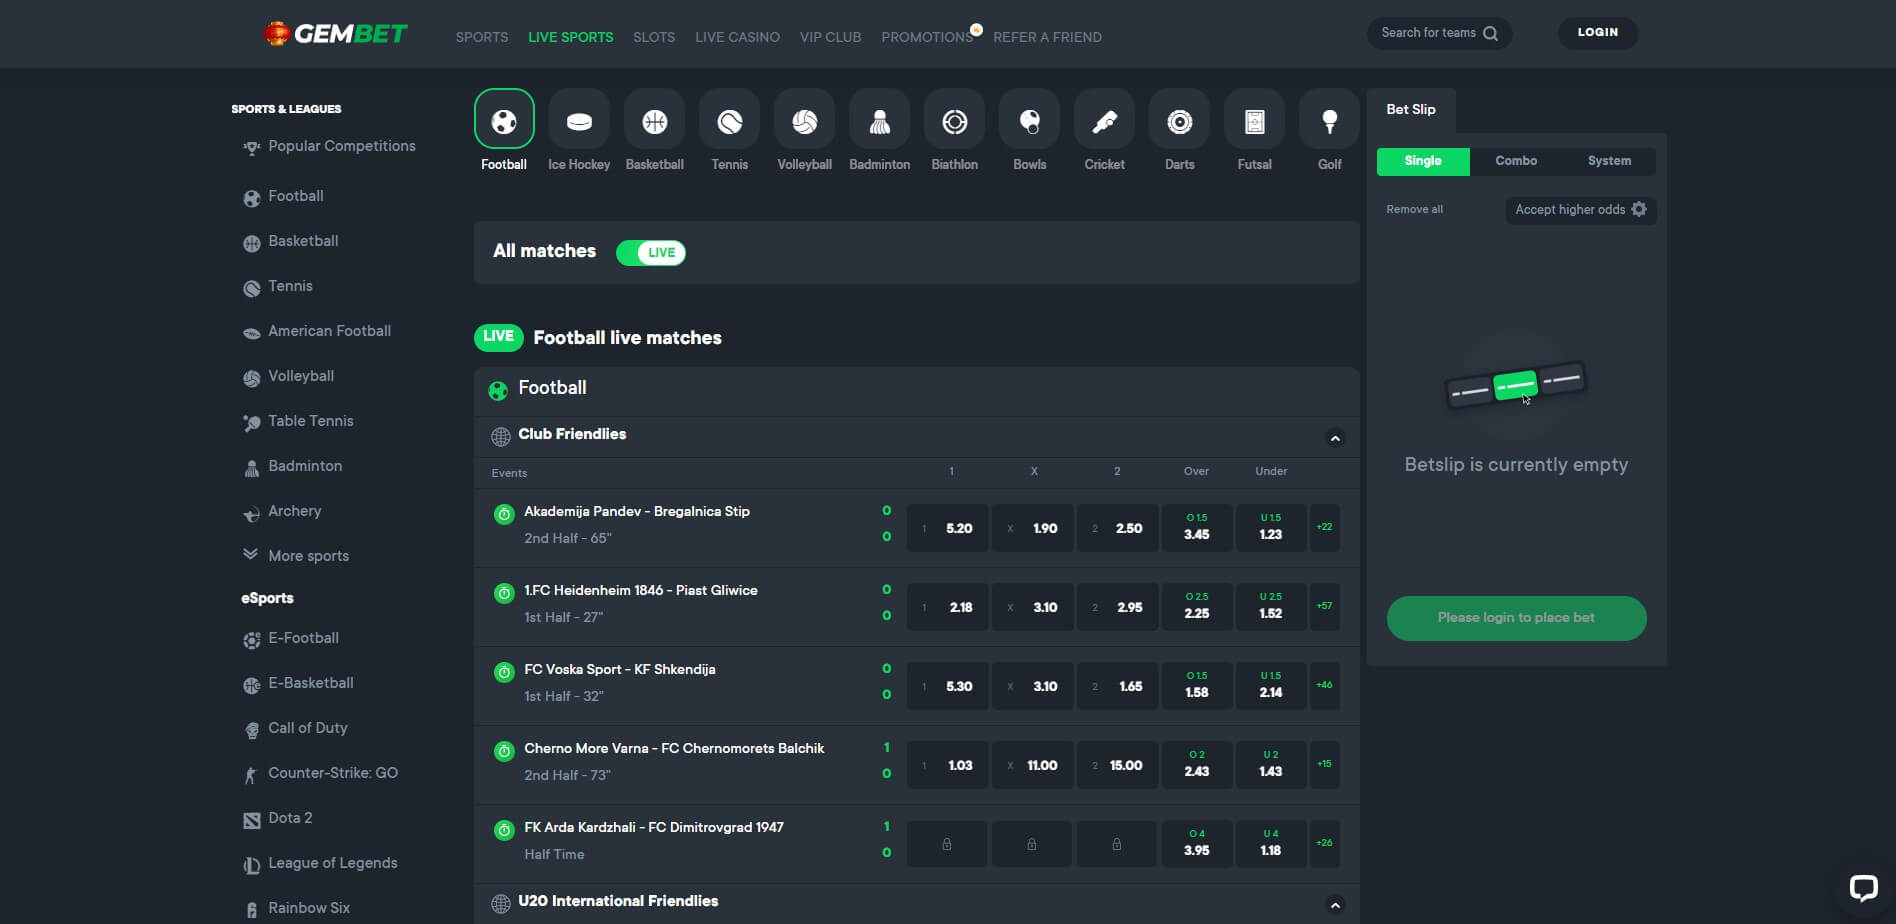Viewport: 1896px width, 924px height.
Task: Choose the Basketball icon in sports bar
Action: tap(654, 121)
